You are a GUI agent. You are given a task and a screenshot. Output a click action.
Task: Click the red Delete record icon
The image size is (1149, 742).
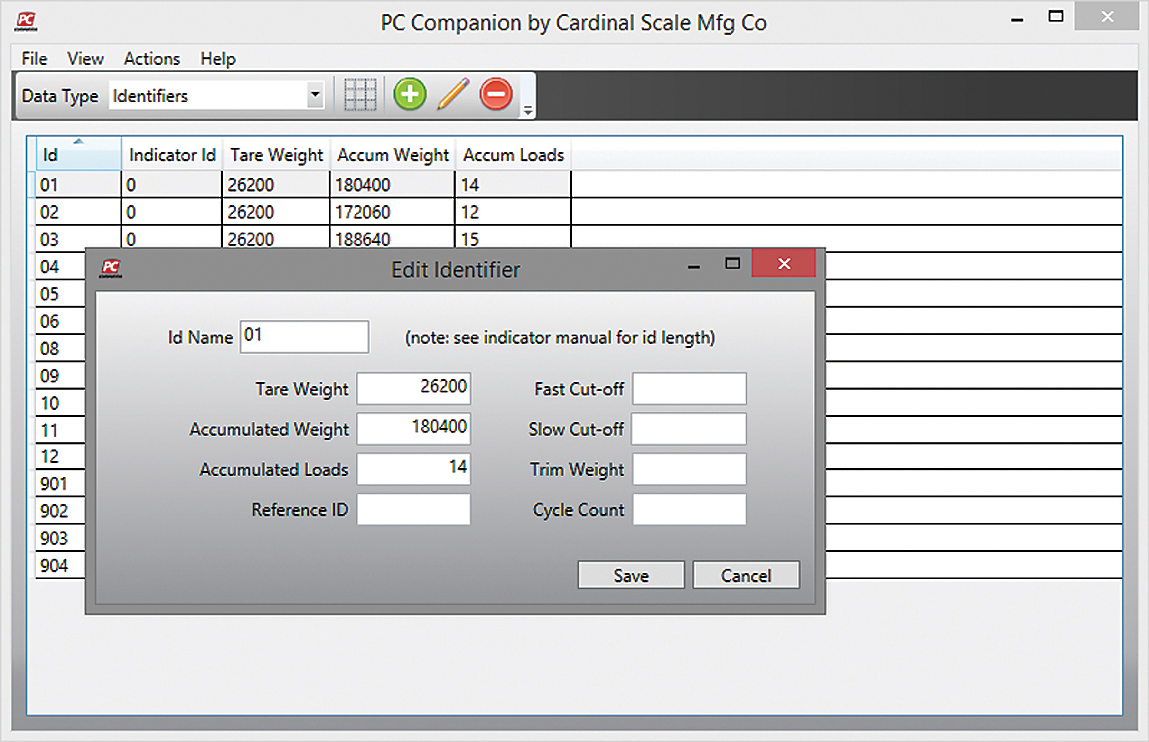point(496,94)
